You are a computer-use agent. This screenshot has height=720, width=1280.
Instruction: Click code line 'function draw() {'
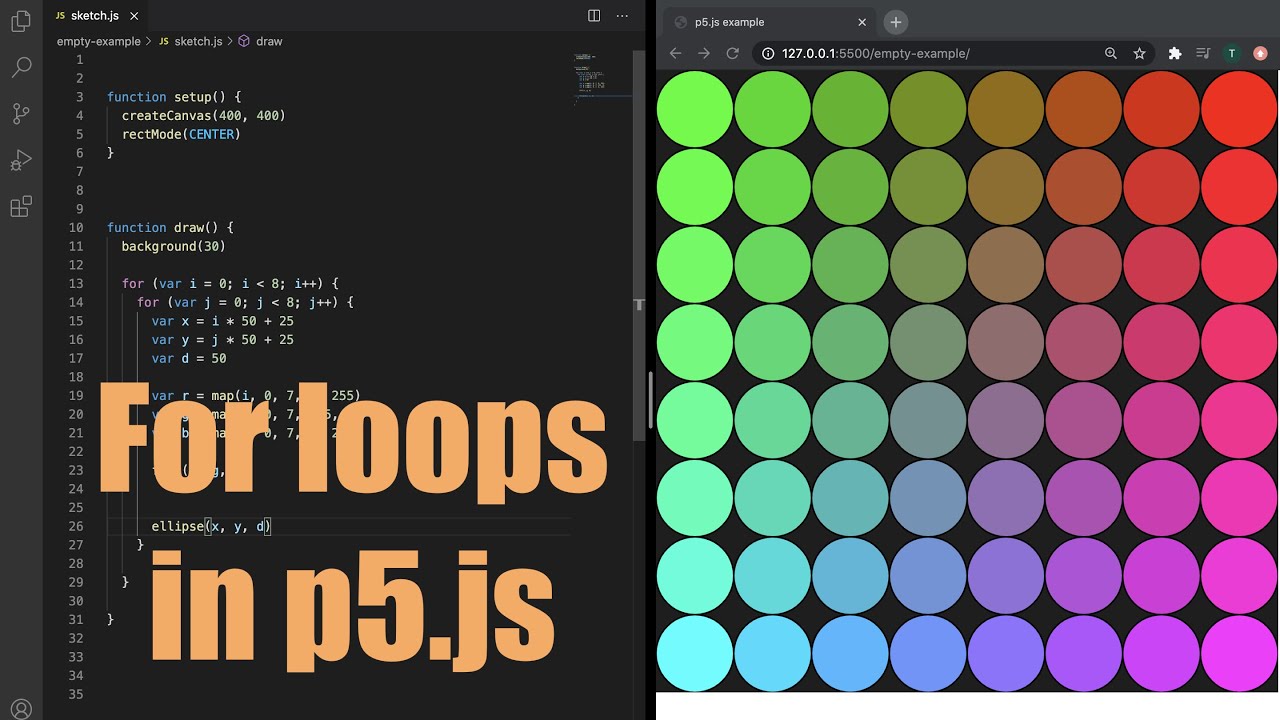pos(170,228)
